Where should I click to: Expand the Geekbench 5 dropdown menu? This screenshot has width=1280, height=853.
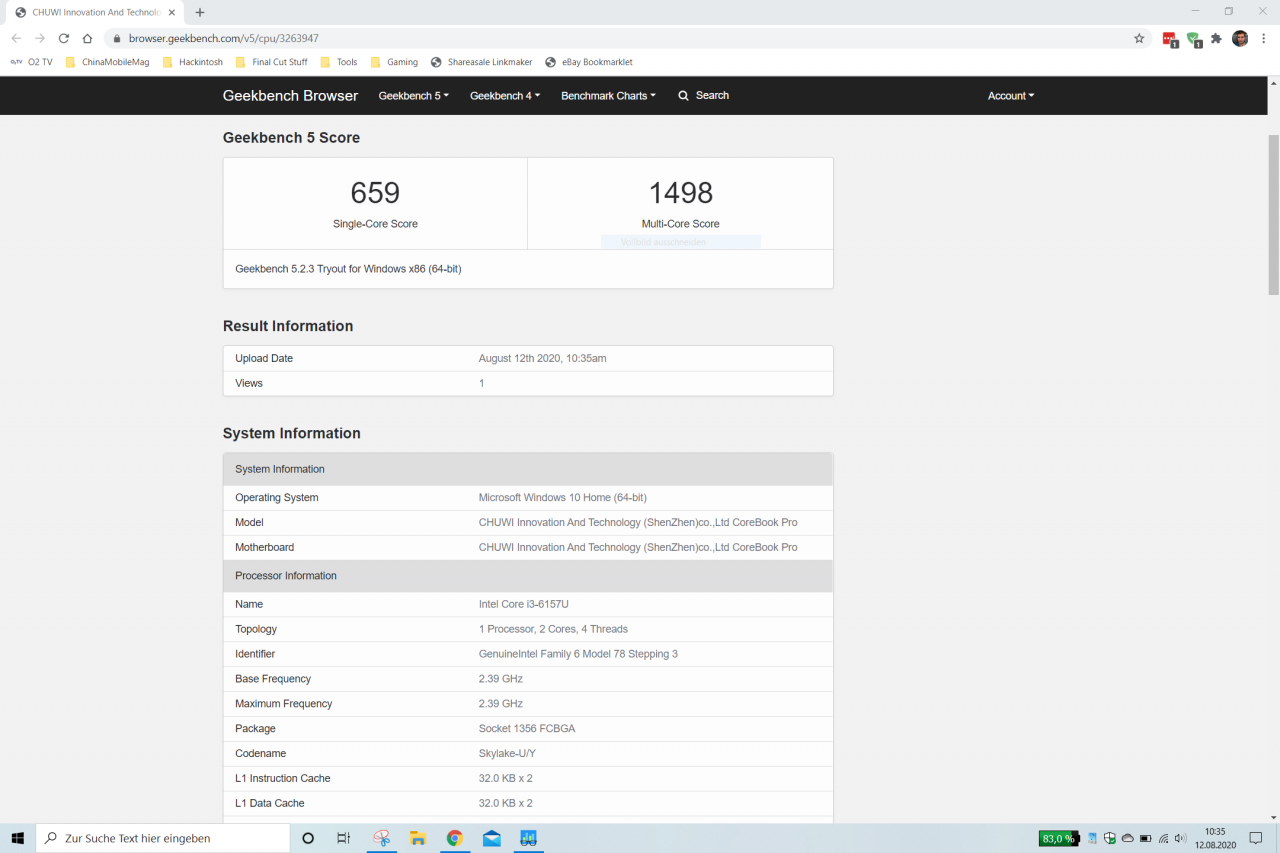pyautogui.click(x=413, y=96)
